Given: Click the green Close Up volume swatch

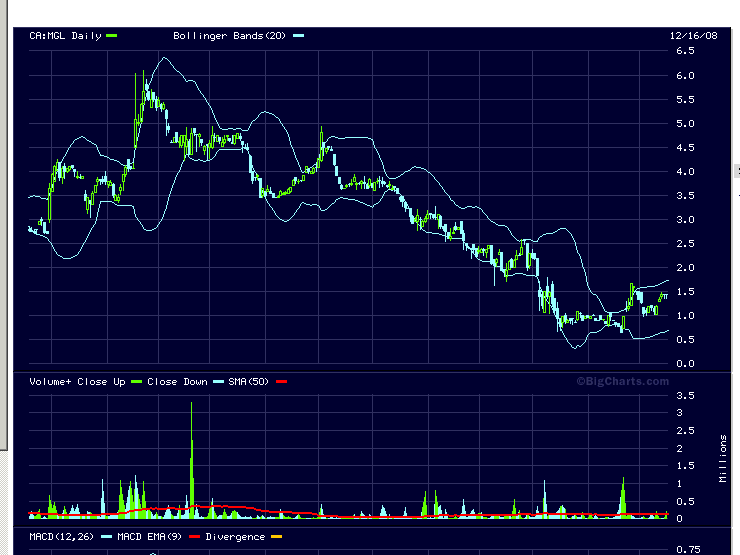Looking at the screenshot, I should click(x=136, y=381).
